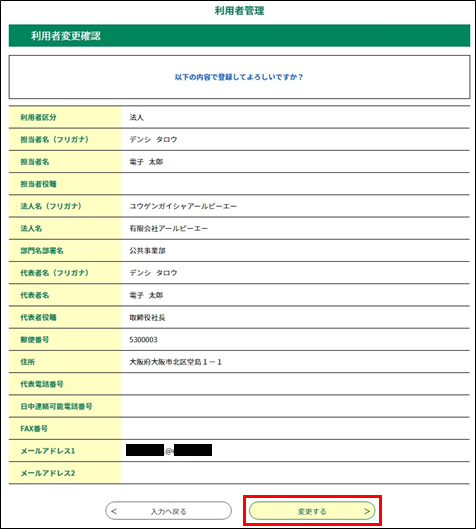The height and width of the screenshot is (529, 476).
Task: Select the メールアドレス2 label
Action: tap(48, 473)
